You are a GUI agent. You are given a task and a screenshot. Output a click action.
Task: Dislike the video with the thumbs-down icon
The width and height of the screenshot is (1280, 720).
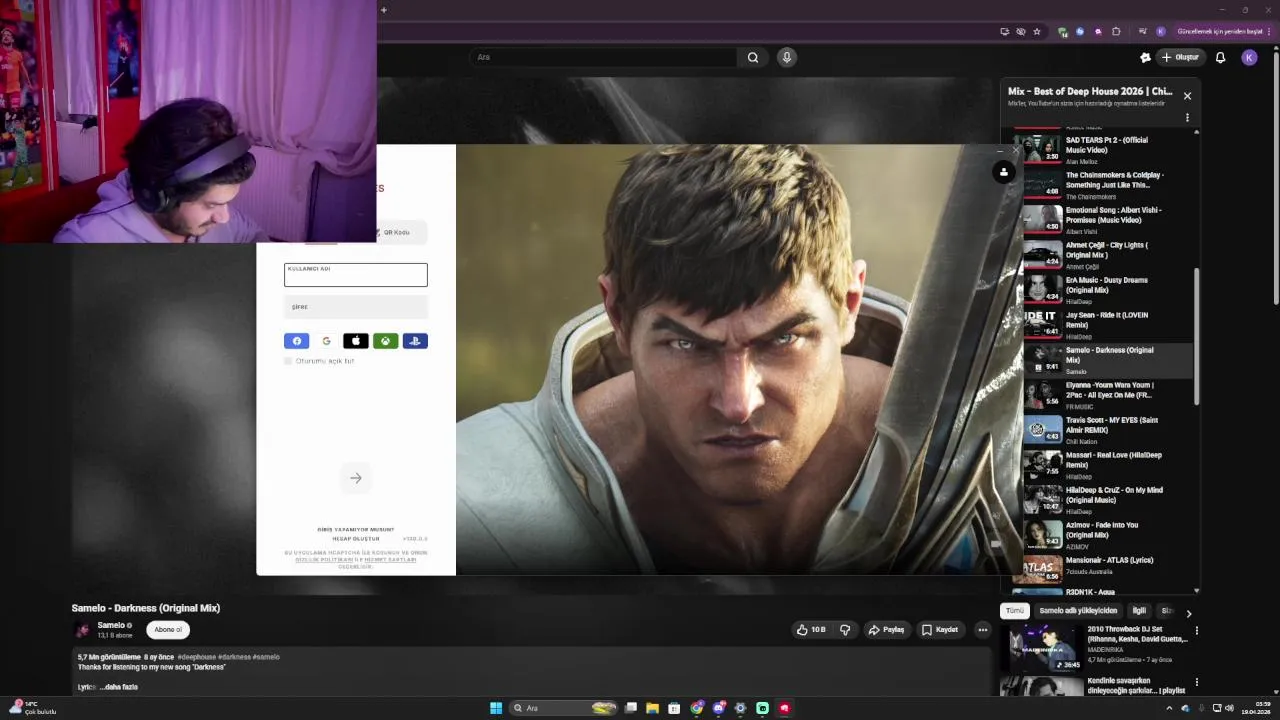[x=845, y=630]
